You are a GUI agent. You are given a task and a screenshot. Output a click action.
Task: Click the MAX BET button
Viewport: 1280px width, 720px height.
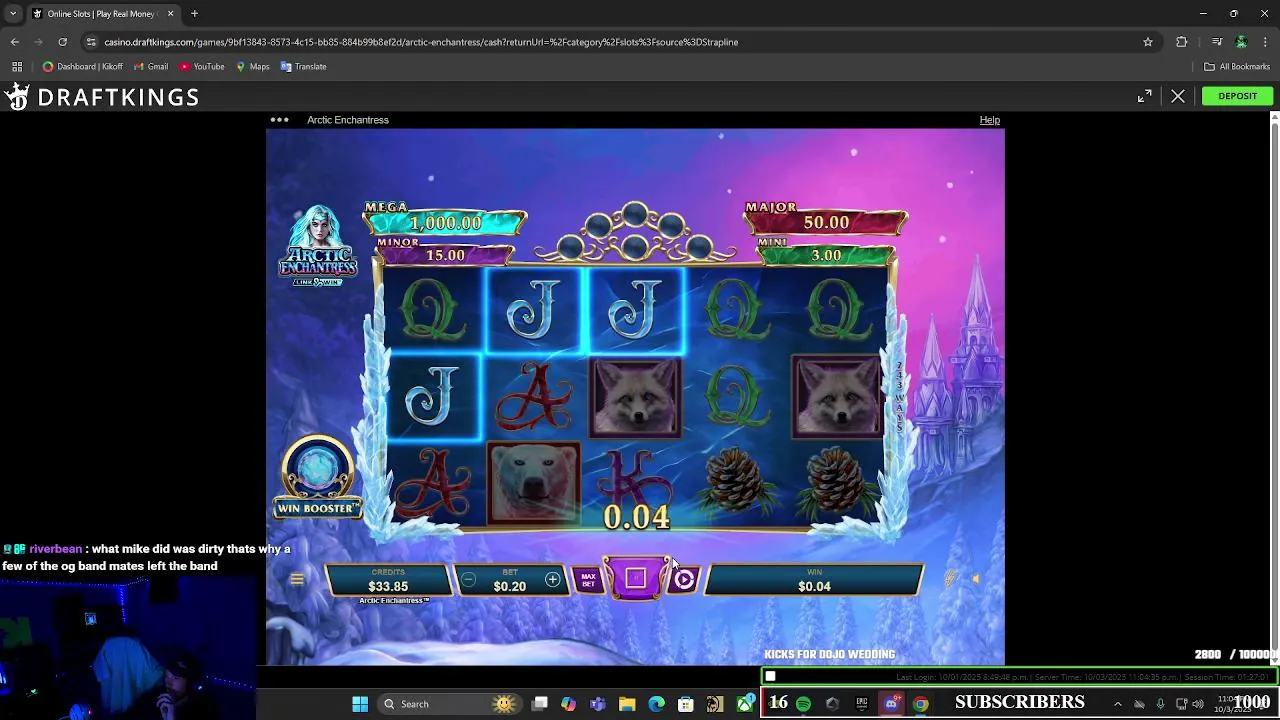(589, 580)
